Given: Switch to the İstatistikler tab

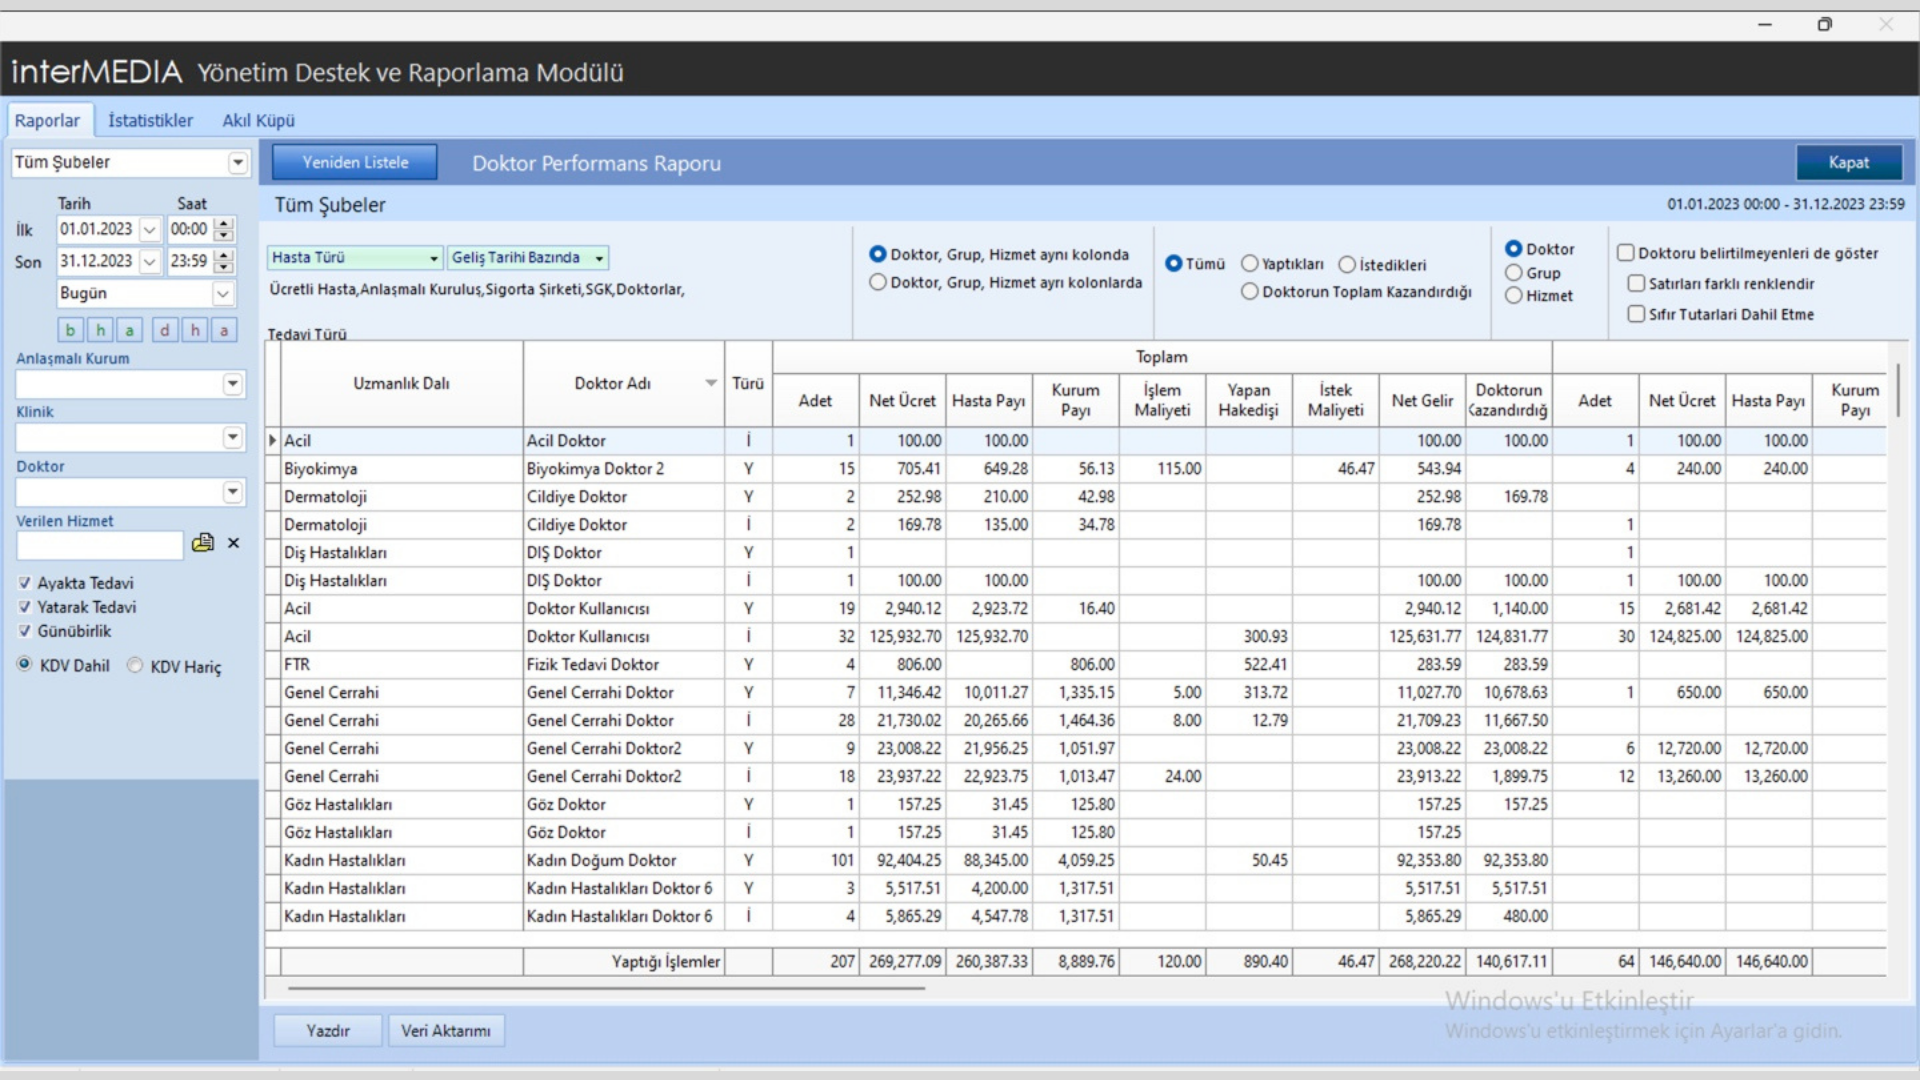Looking at the screenshot, I should [150, 120].
